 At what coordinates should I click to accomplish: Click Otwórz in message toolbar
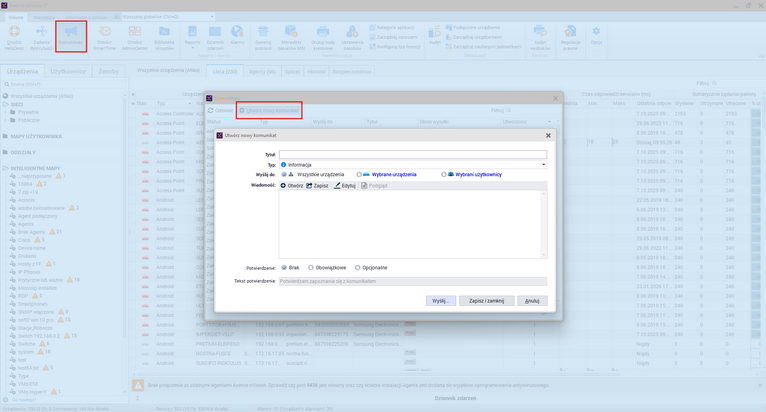tap(292, 186)
